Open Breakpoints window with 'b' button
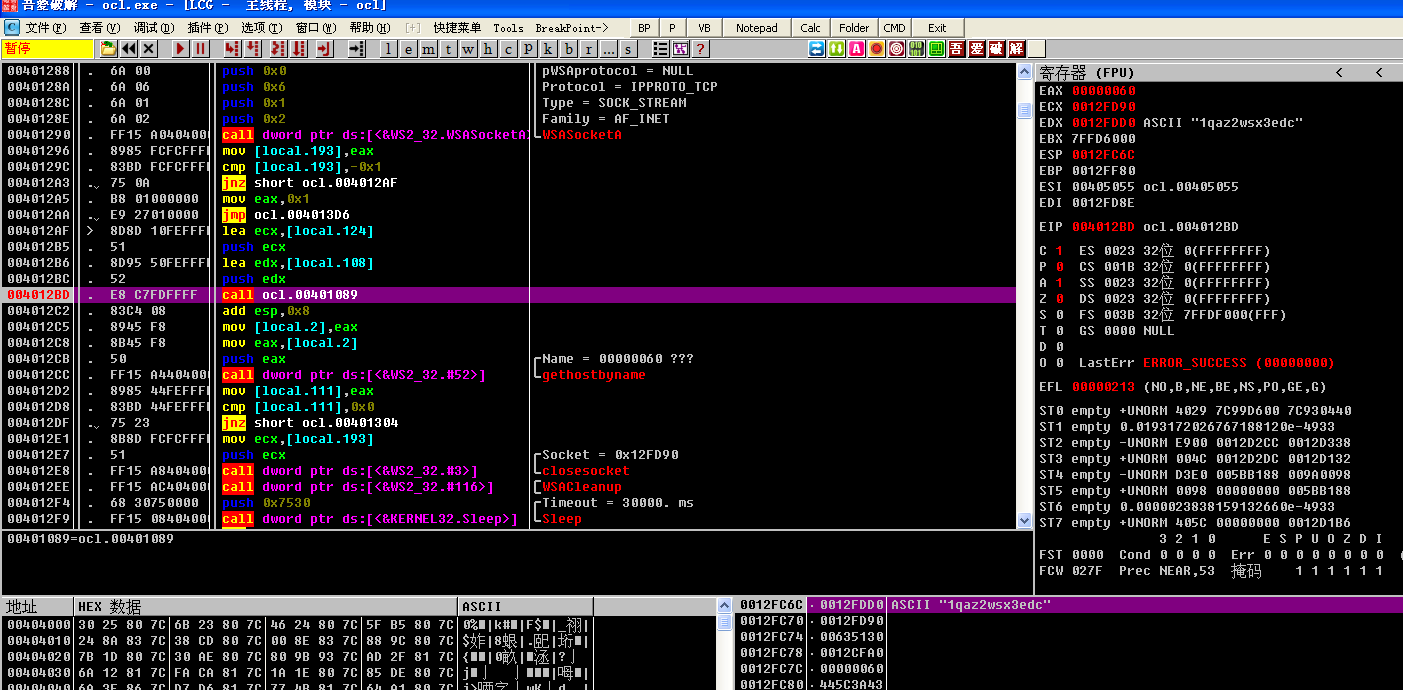 click(x=568, y=48)
